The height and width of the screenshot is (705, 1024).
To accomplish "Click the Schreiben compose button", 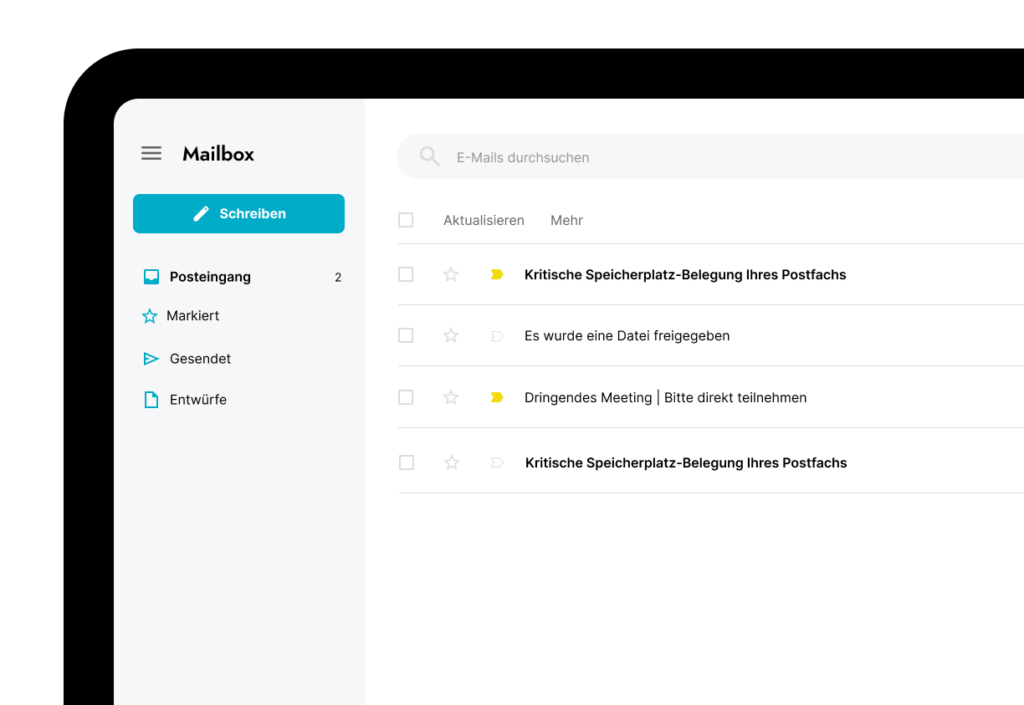I will coord(238,214).
